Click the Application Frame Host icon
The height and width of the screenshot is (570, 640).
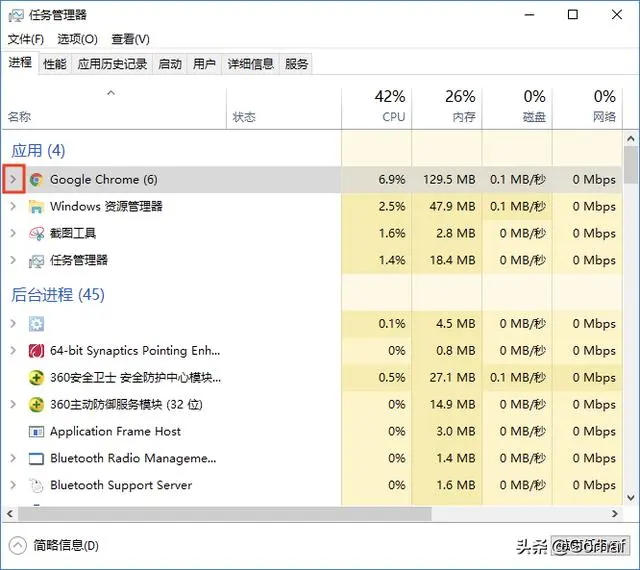[36, 432]
